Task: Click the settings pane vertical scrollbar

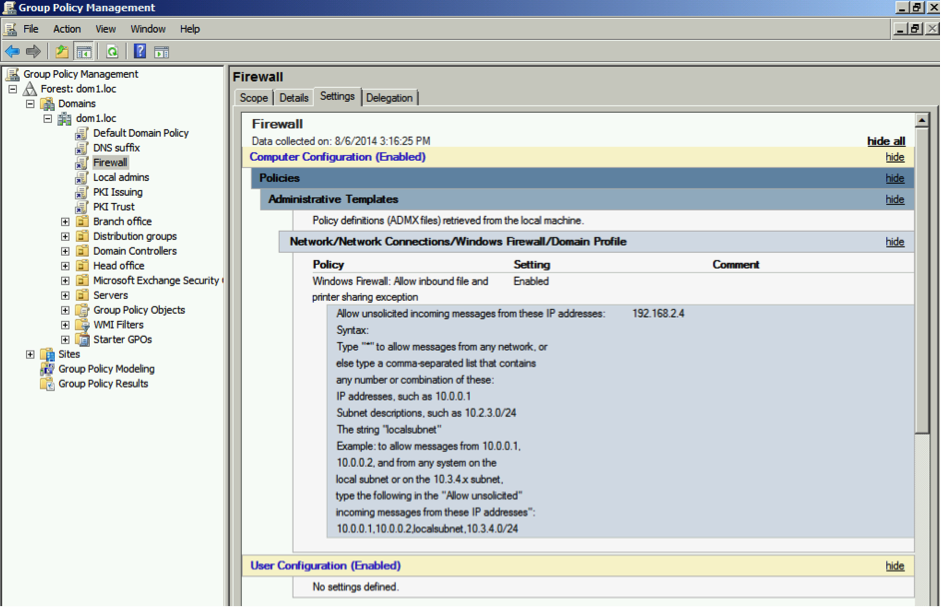Action: coord(922,300)
